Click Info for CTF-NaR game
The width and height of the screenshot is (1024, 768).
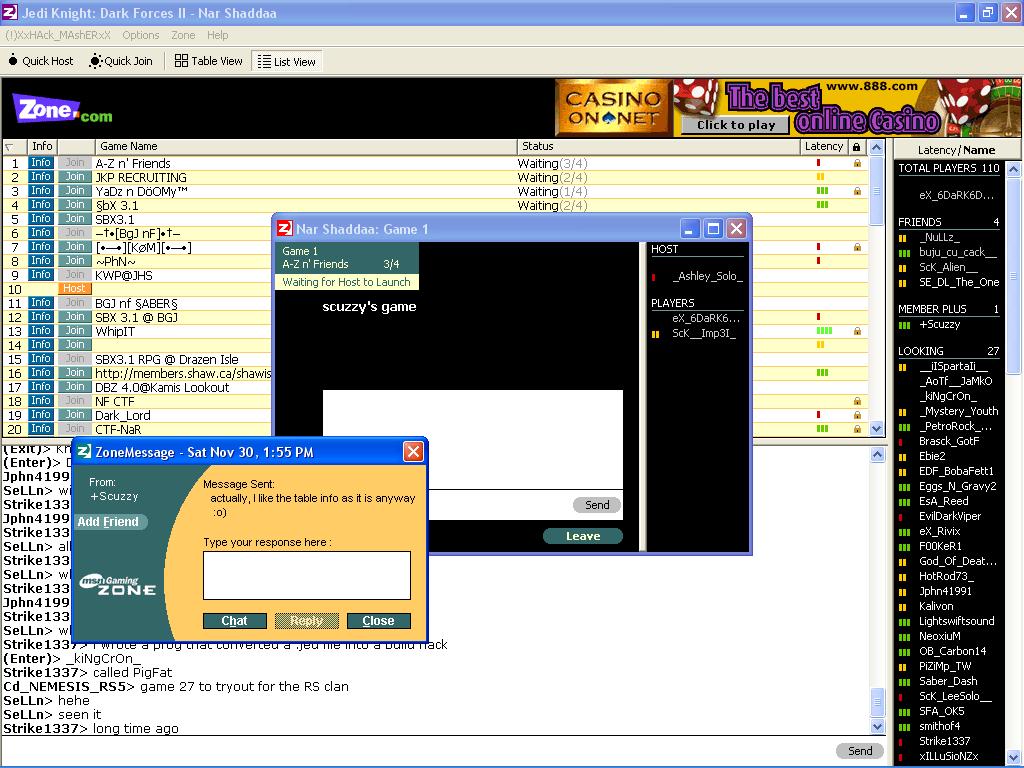tap(40, 429)
